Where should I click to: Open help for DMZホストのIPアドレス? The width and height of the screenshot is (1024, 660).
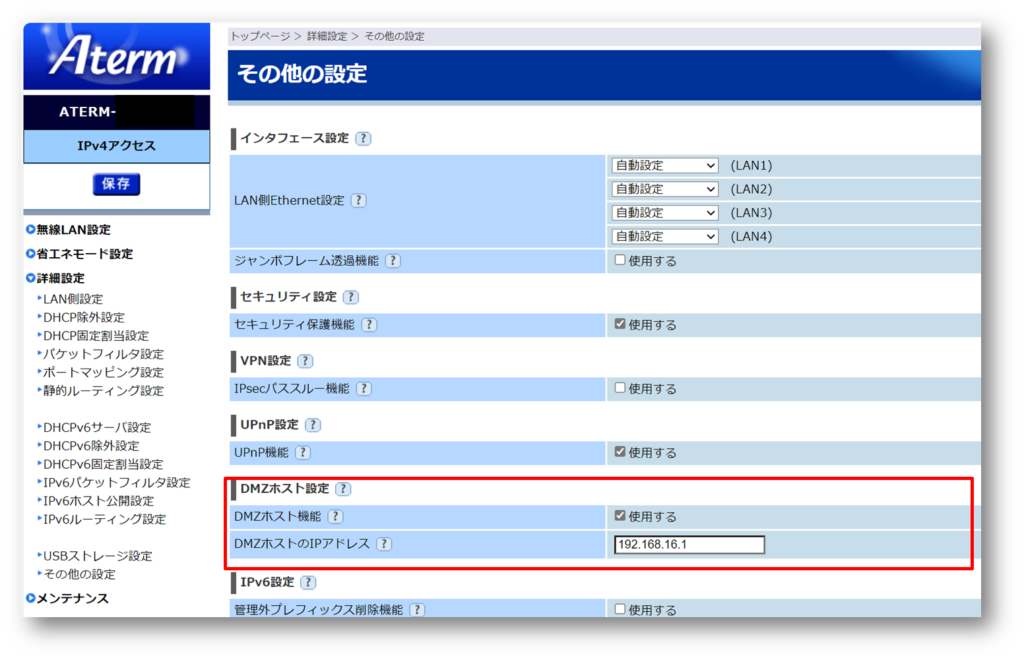pyautogui.click(x=383, y=545)
